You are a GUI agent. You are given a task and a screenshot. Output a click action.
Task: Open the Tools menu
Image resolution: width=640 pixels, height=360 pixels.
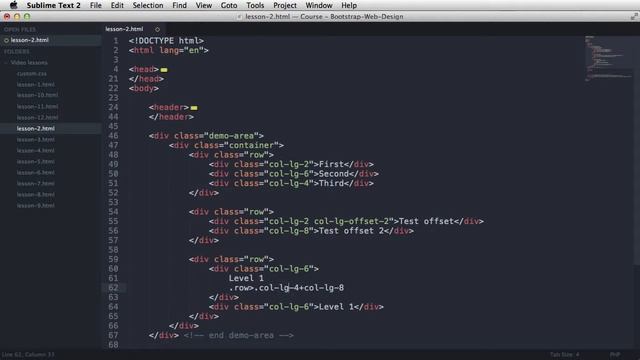[255, 5]
